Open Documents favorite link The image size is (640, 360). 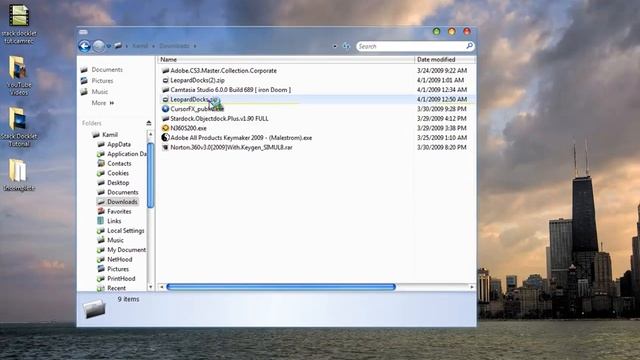(x=107, y=70)
